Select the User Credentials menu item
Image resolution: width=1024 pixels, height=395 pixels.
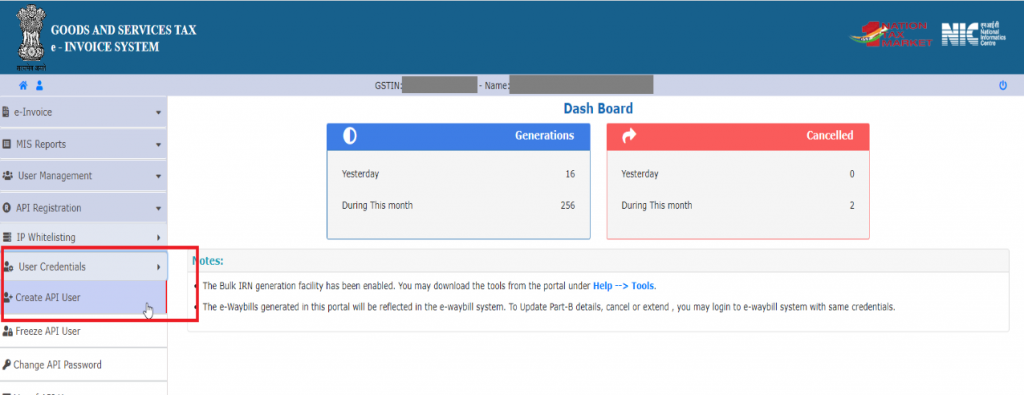pos(84,266)
